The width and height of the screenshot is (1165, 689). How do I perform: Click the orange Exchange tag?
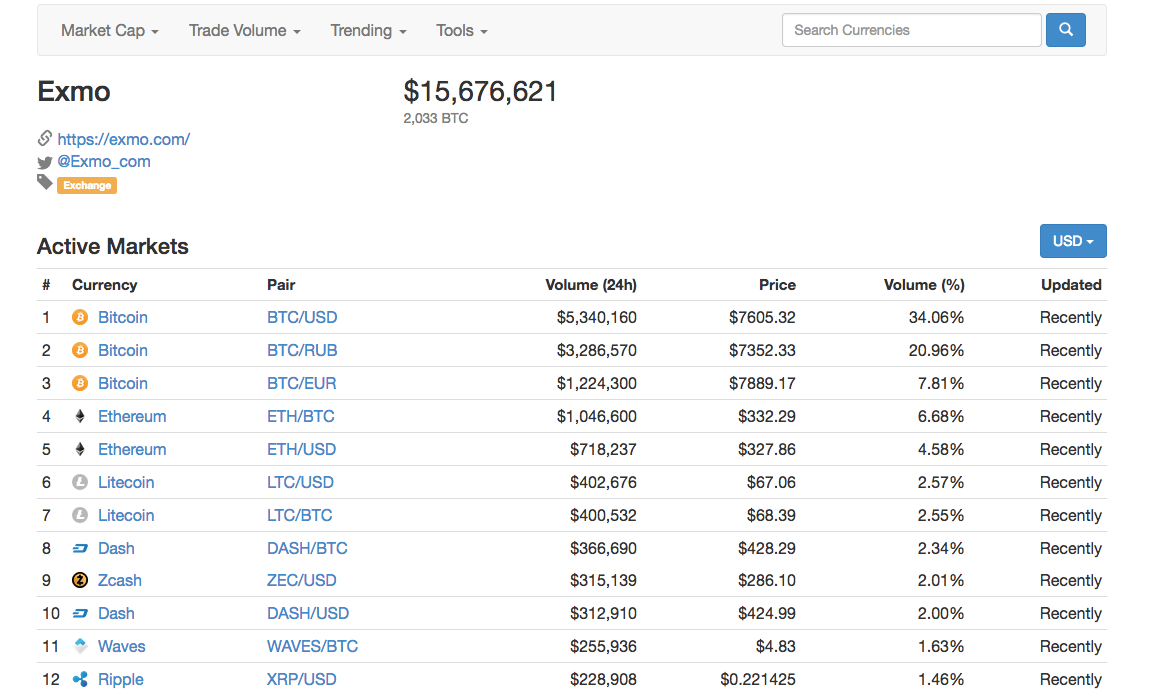click(x=87, y=185)
